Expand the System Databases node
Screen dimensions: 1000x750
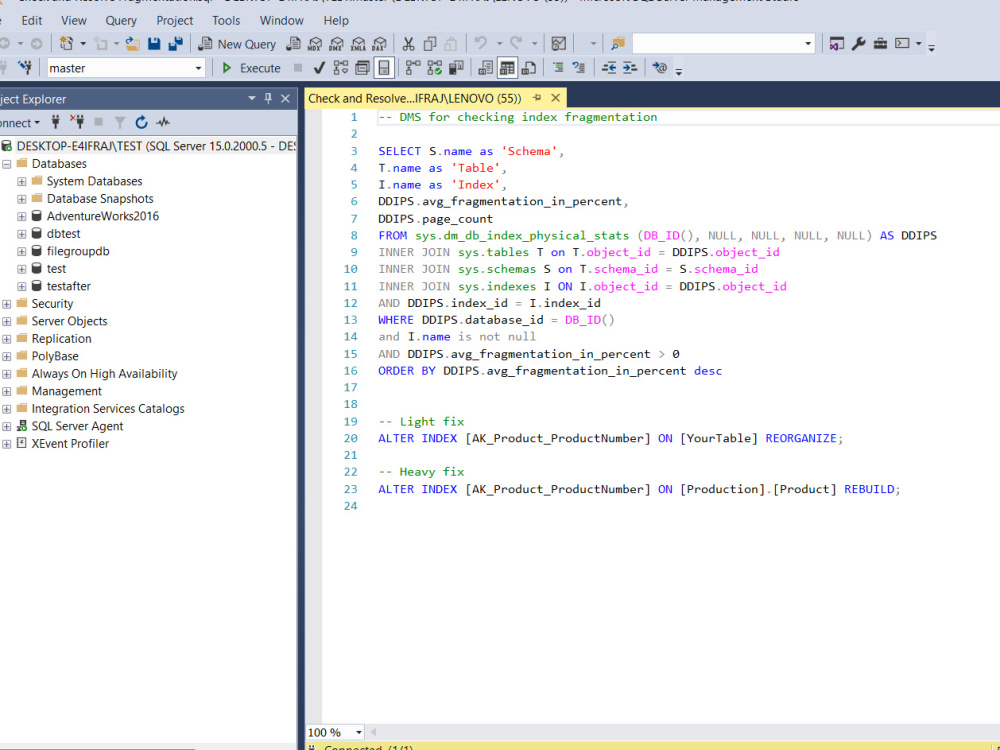(x=22, y=182)
